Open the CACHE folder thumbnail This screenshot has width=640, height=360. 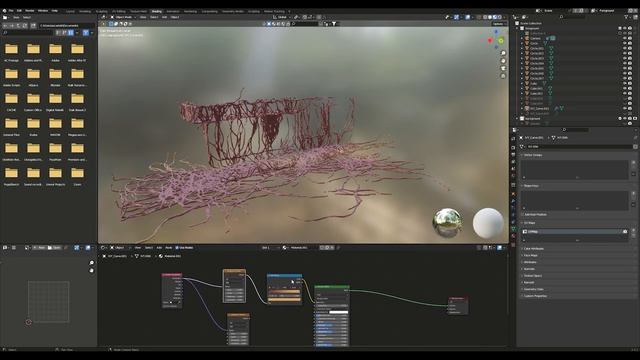coord(11,99)
